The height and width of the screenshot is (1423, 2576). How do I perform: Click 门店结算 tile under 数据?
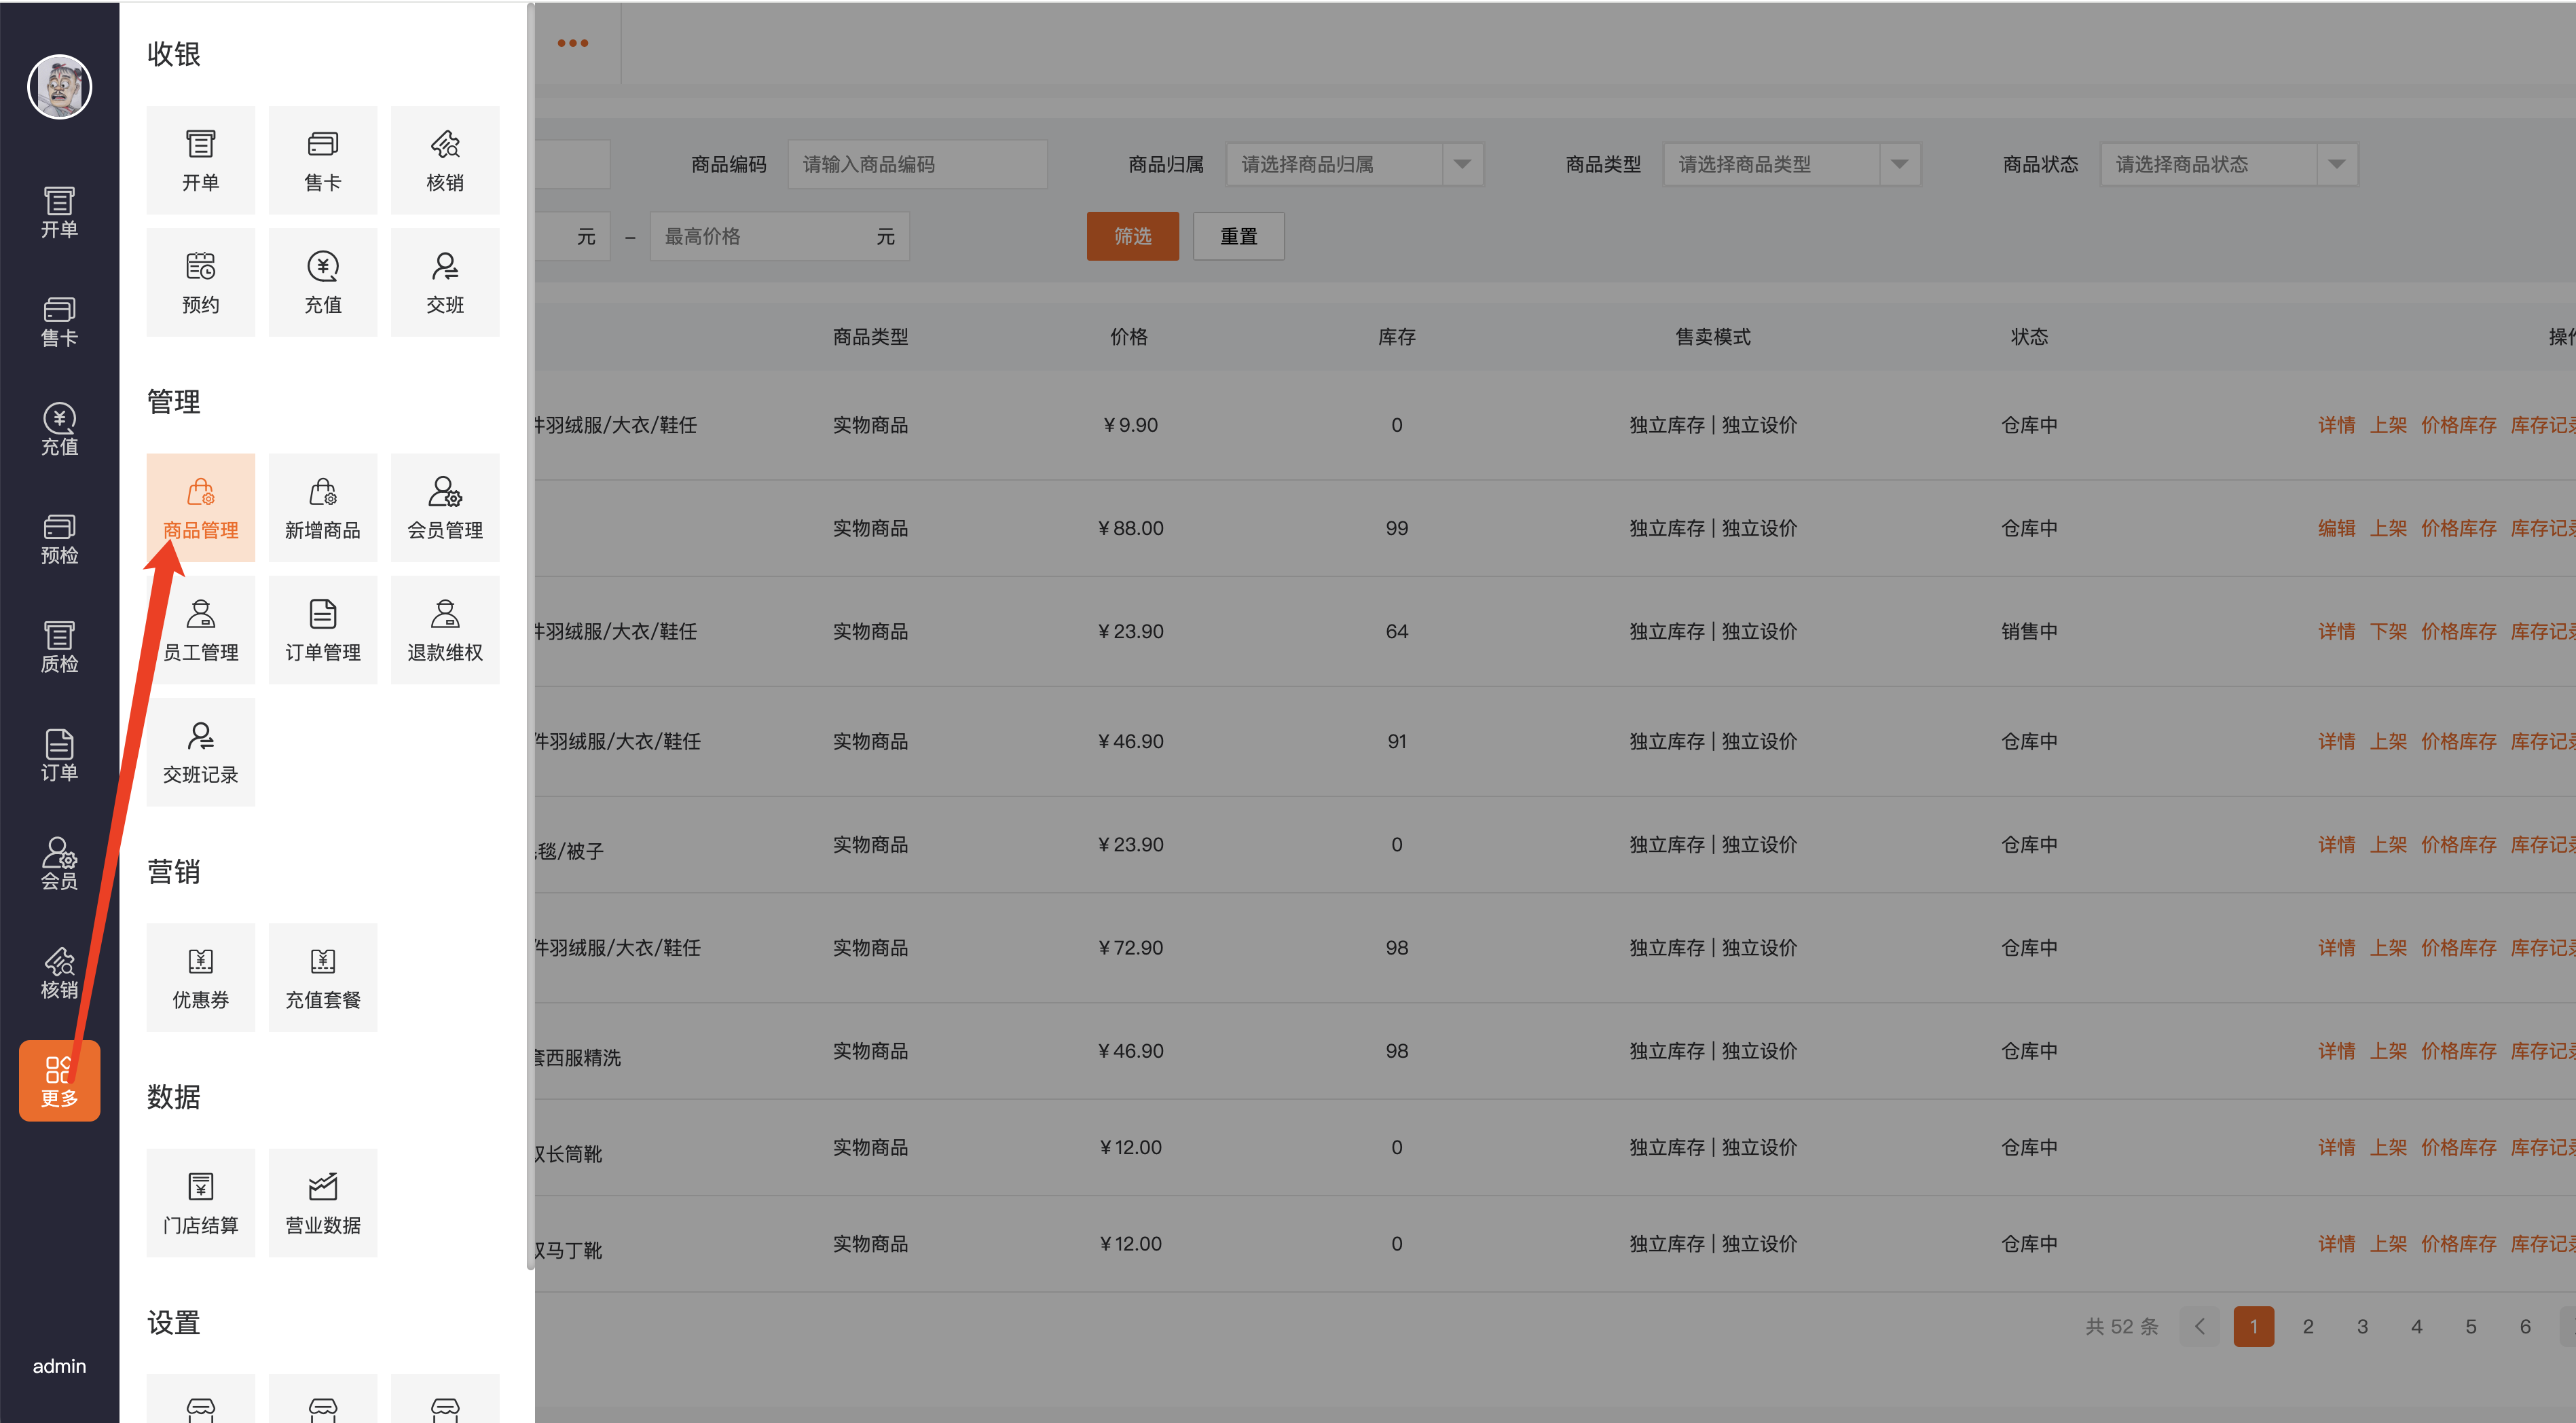pyautogui.click(x=200, y=1202)
